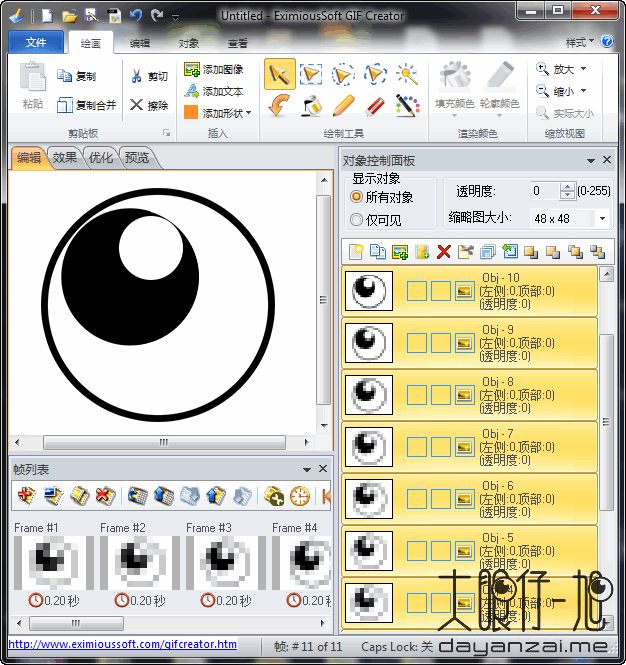Select the freeform lasso selection tool
The height and width of the screenshot is (665, 626).
[375, 74]
